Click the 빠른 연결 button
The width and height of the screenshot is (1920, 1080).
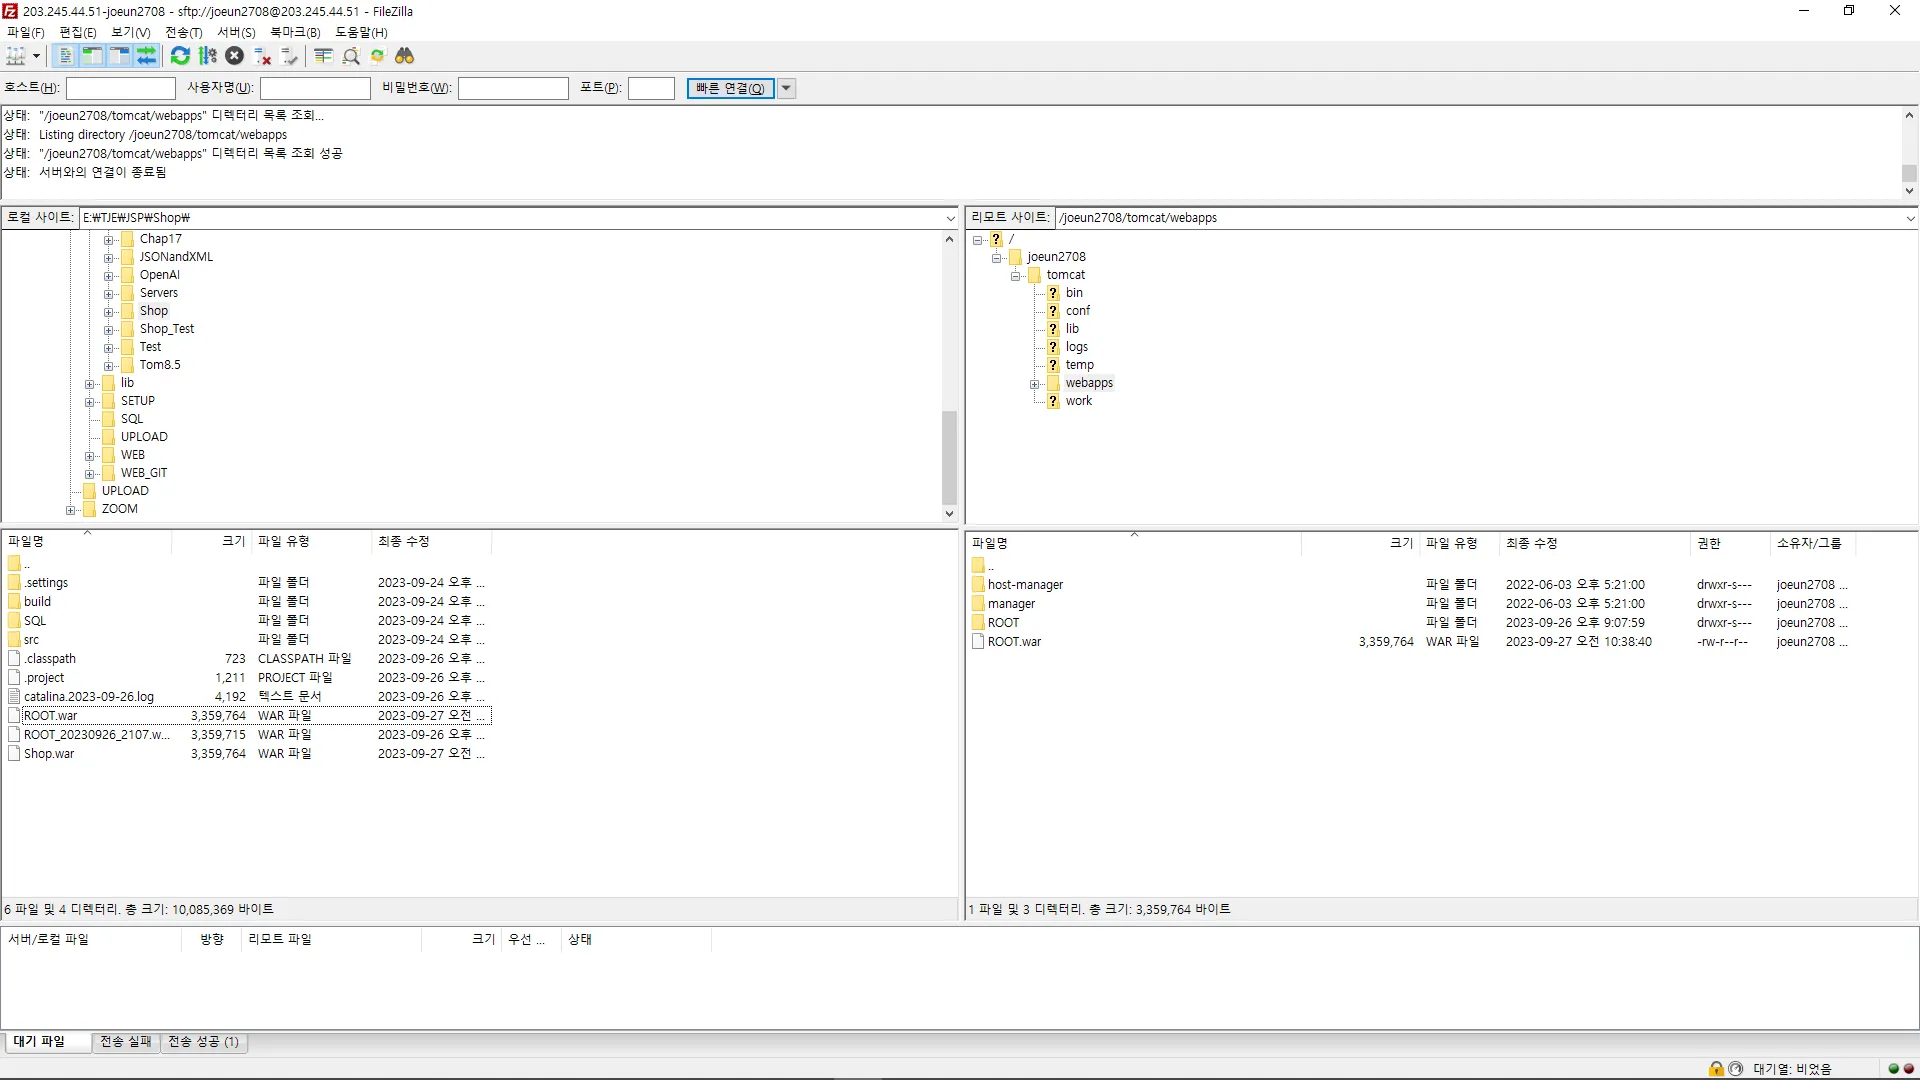tap(730, 88)
